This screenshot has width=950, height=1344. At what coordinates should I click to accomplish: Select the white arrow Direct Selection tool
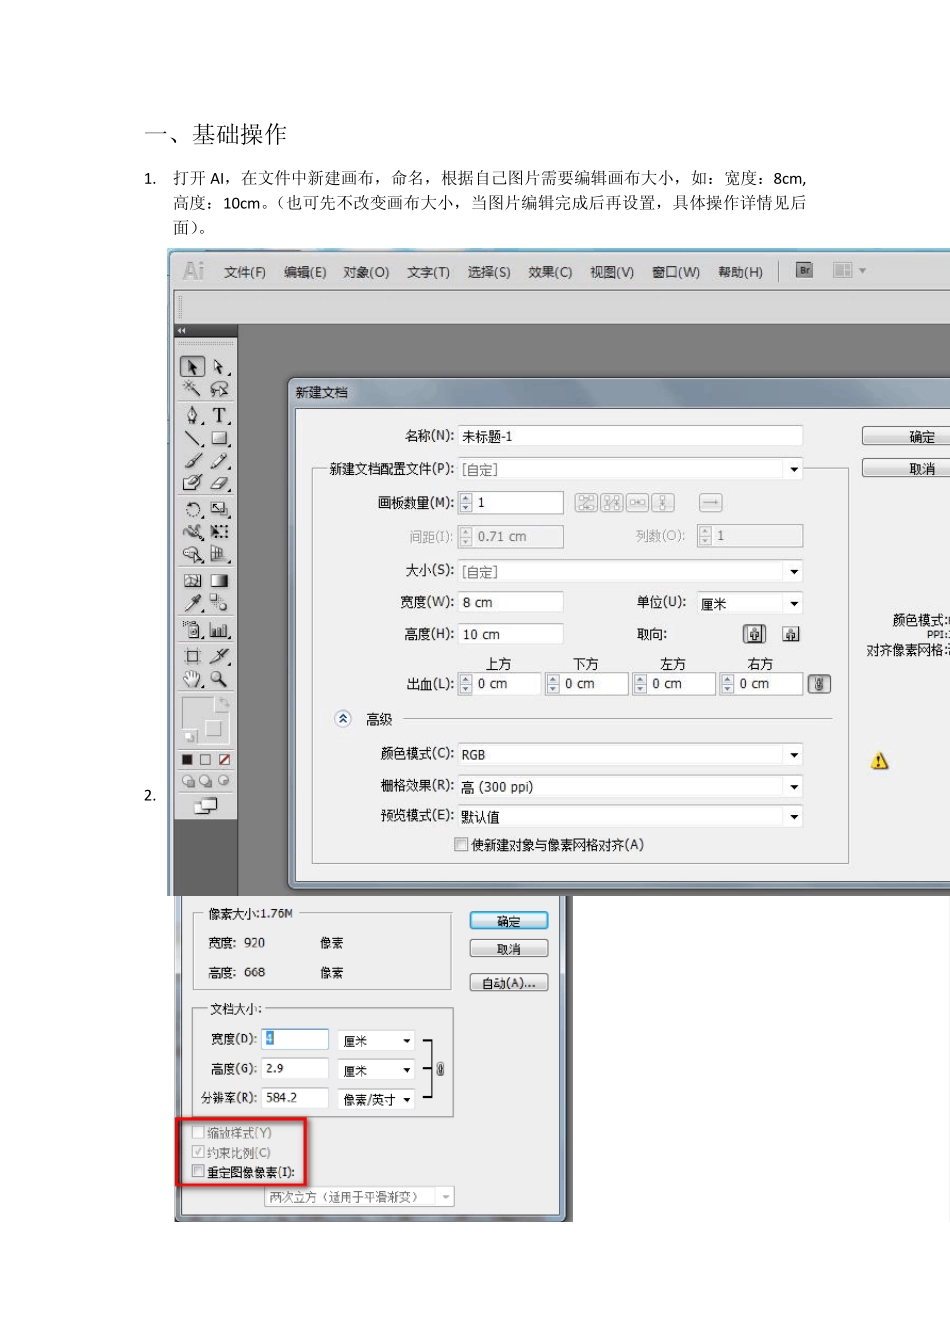click(x=219, y=367)
